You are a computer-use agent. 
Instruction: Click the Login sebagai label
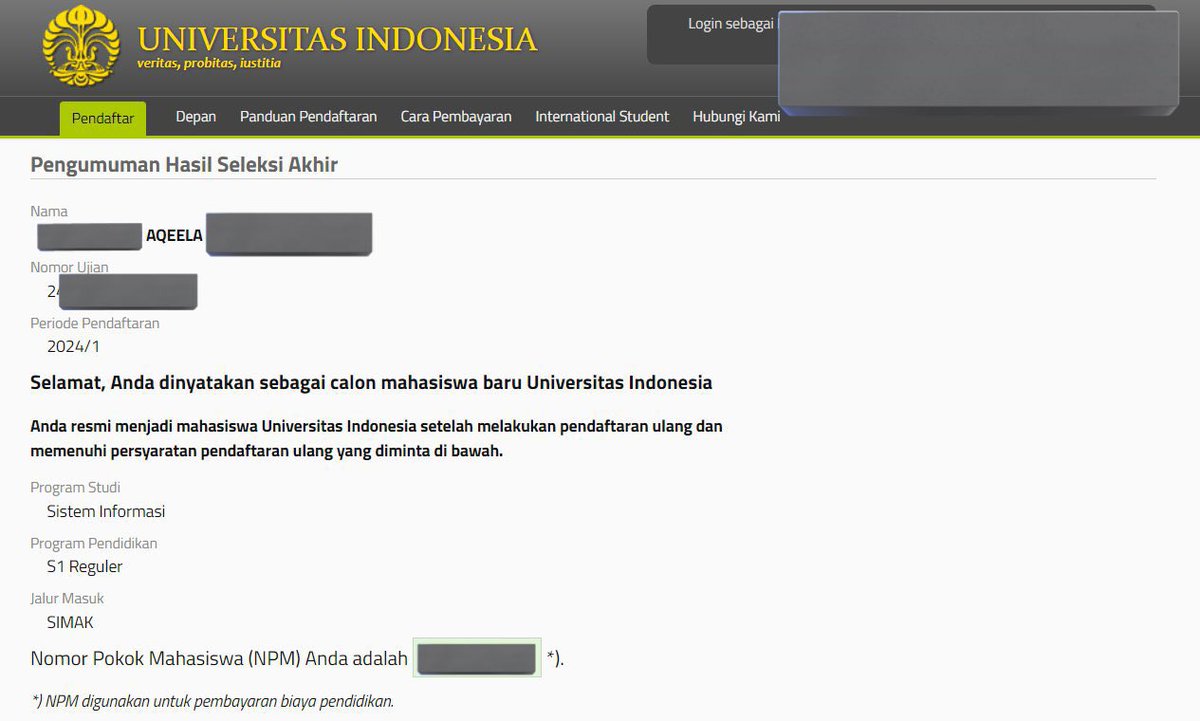(x=731, y=23)
